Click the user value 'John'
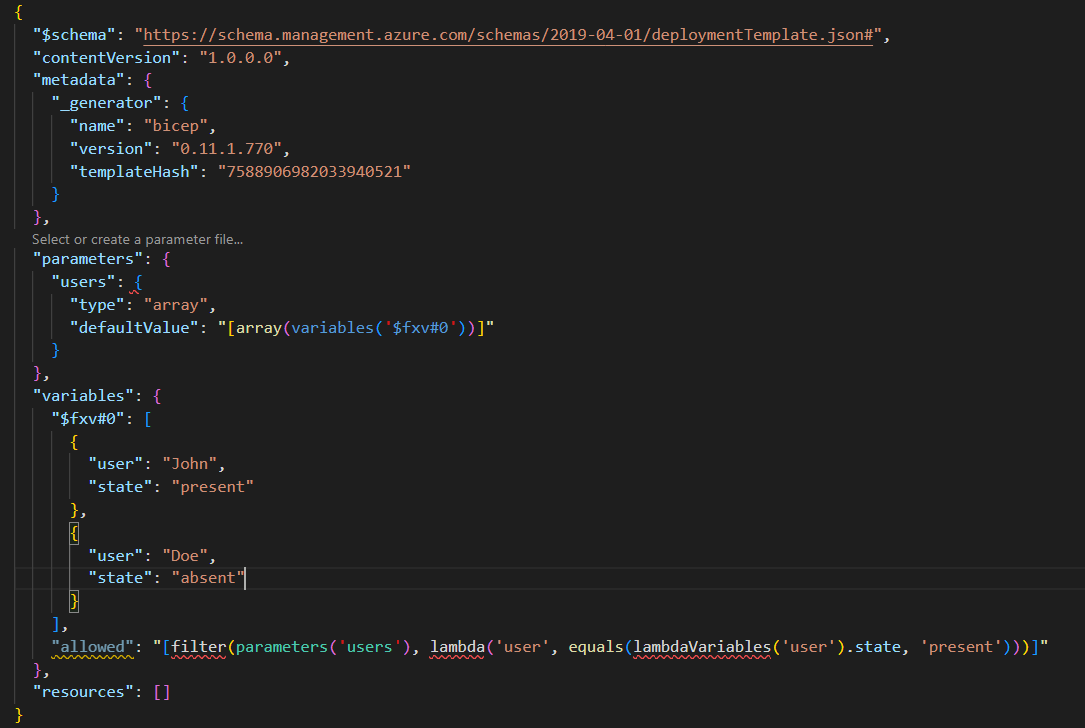 pyautogui.click(x=190, y=463)
